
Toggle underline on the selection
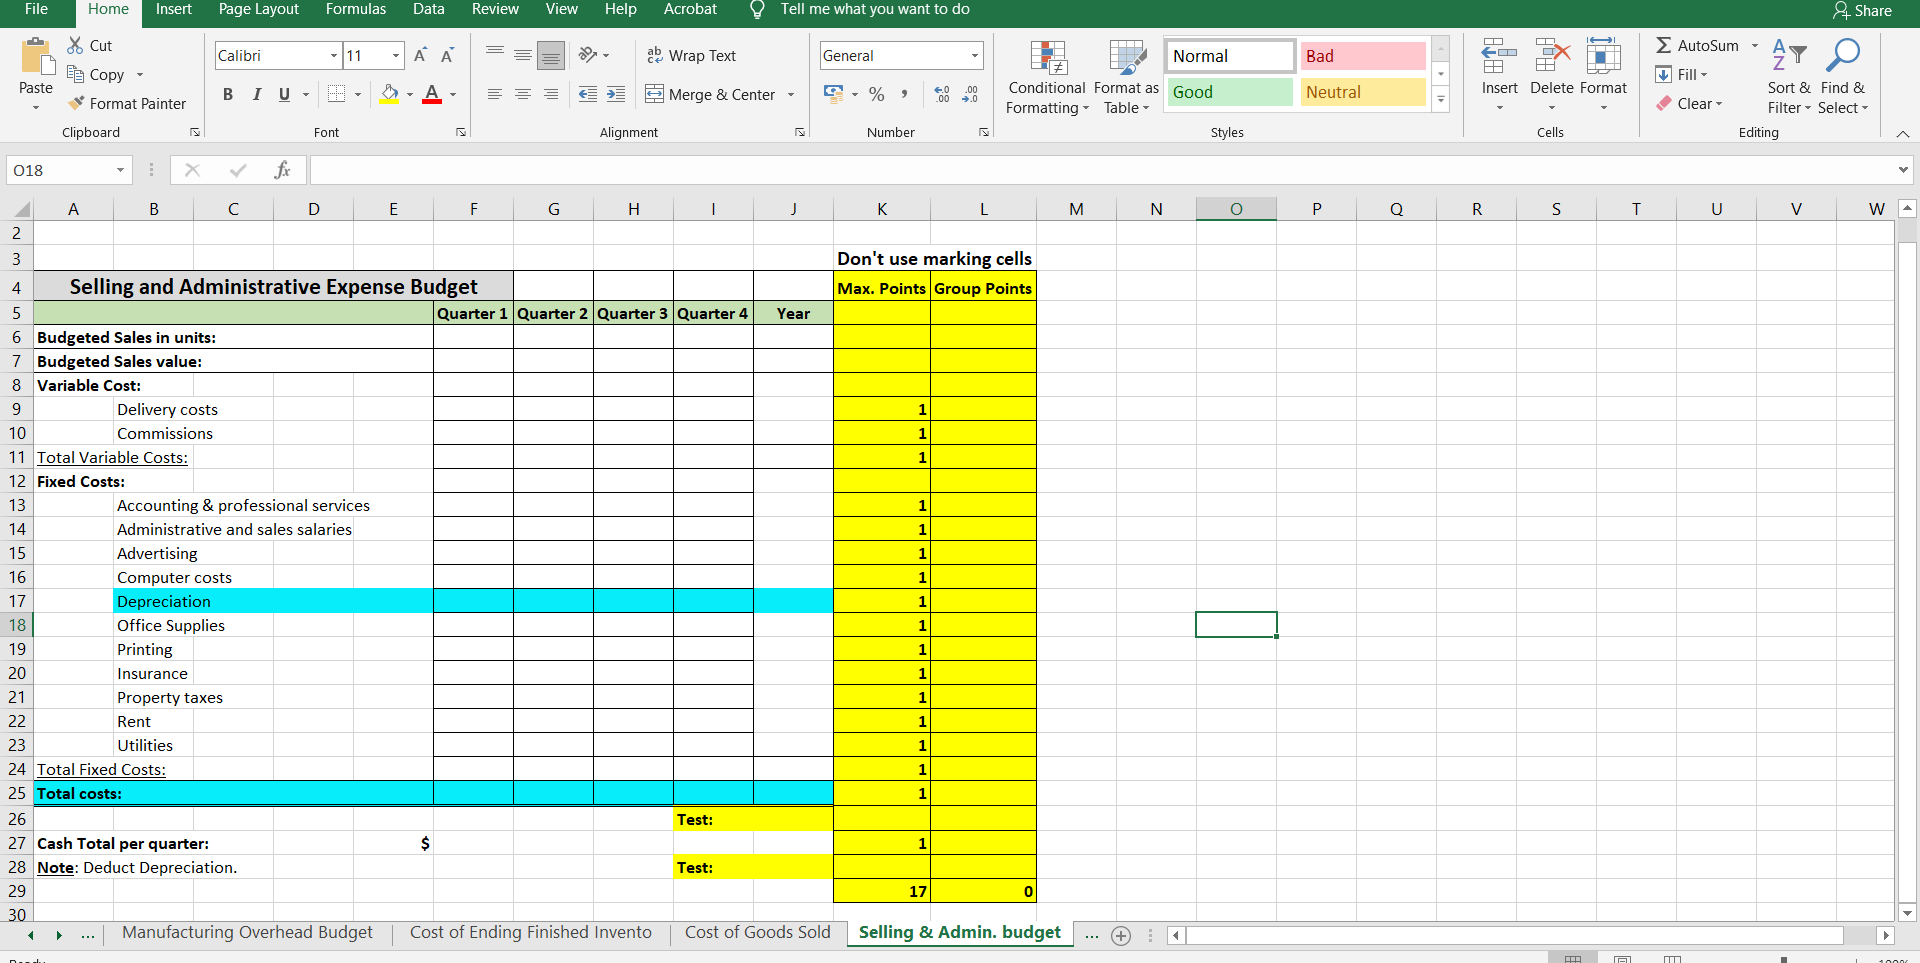(x=284, y=94)
